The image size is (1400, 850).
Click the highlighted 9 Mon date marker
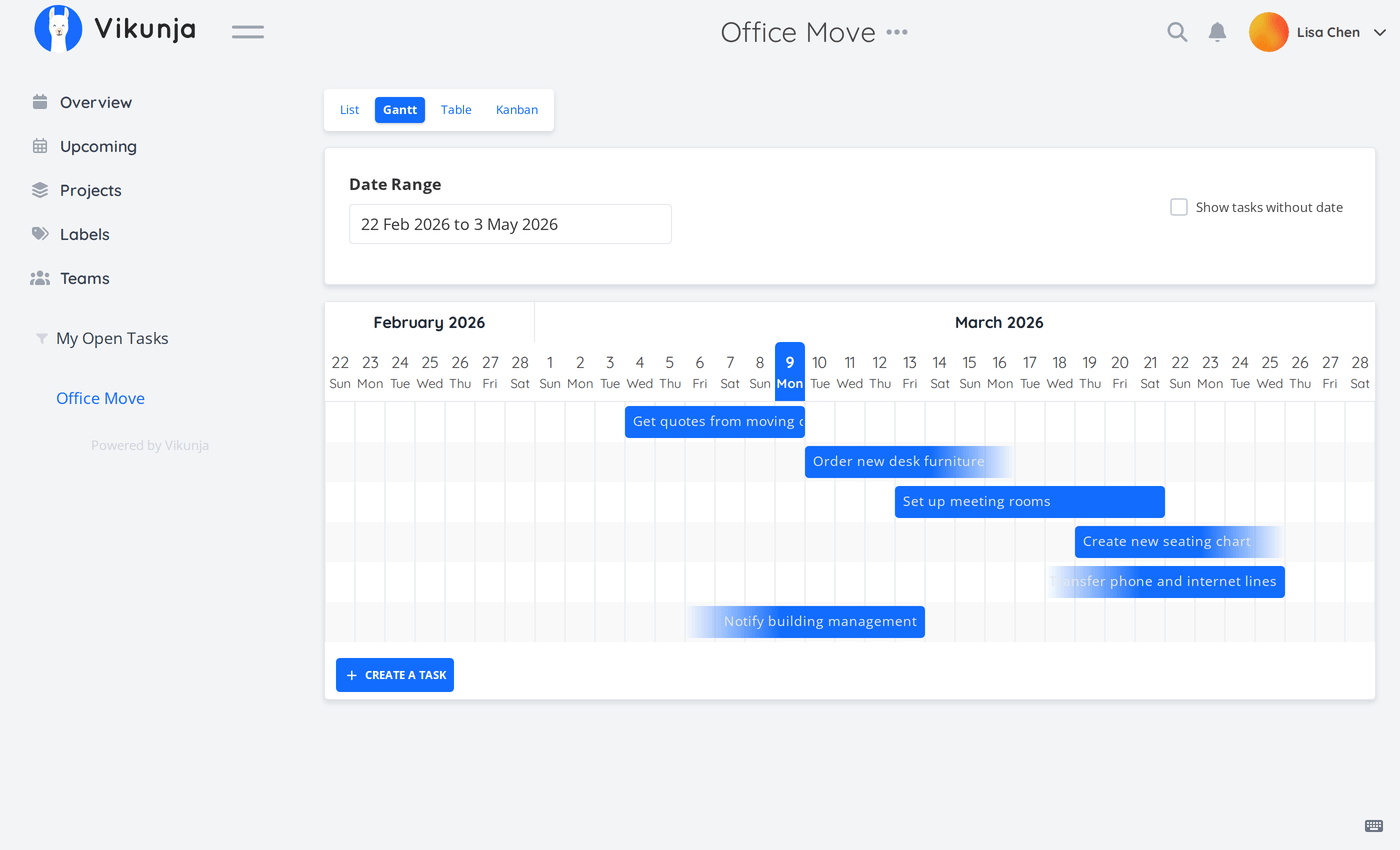789,372
